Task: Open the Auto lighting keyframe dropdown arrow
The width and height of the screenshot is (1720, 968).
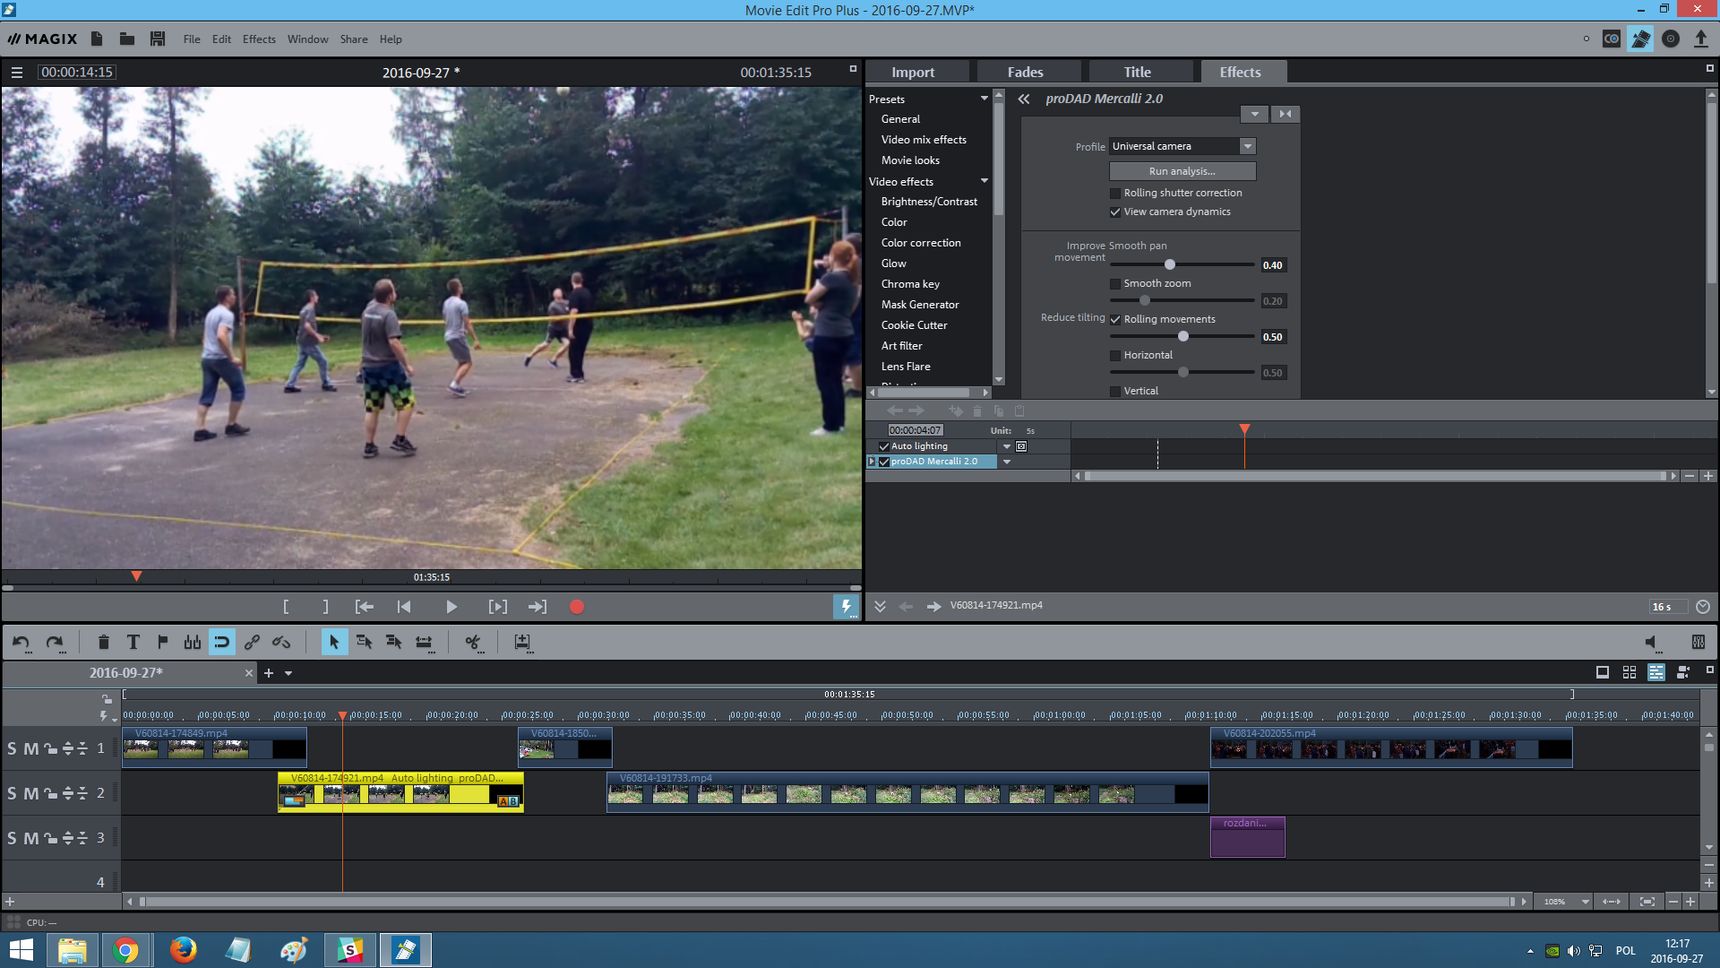Action: (x=1006, y=446)
